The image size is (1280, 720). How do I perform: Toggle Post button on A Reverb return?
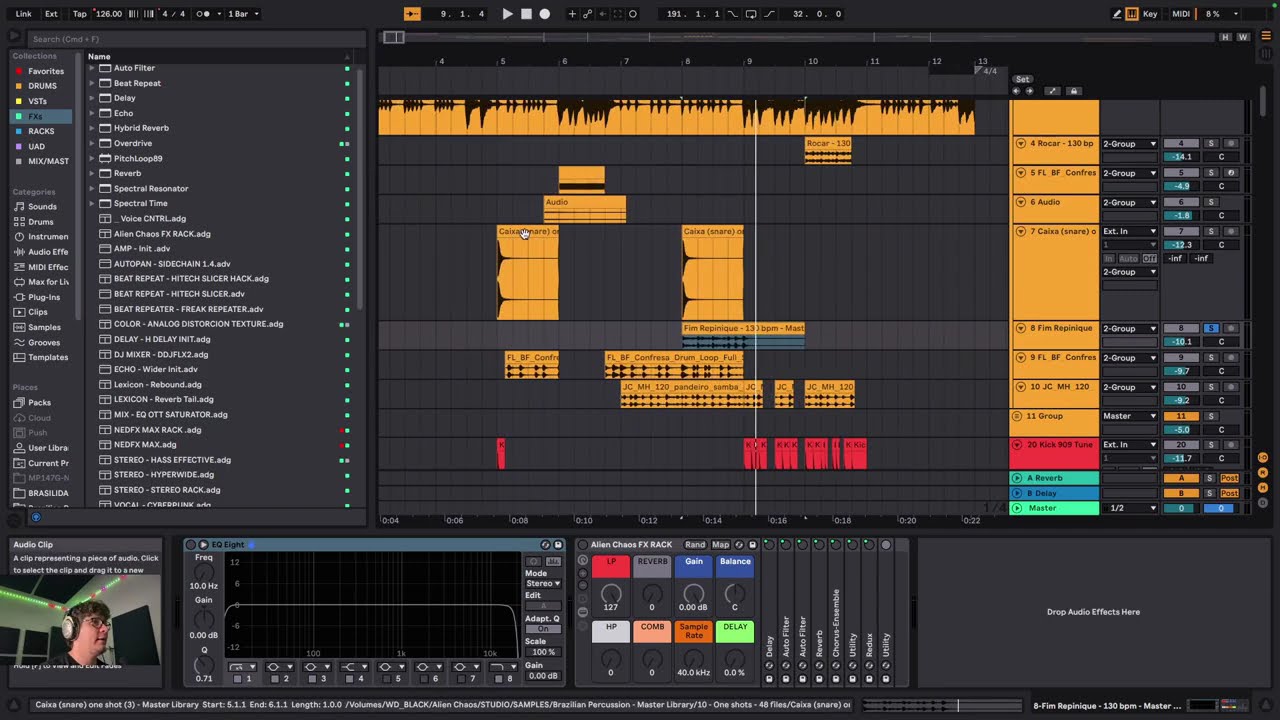tap(1229, 479)
